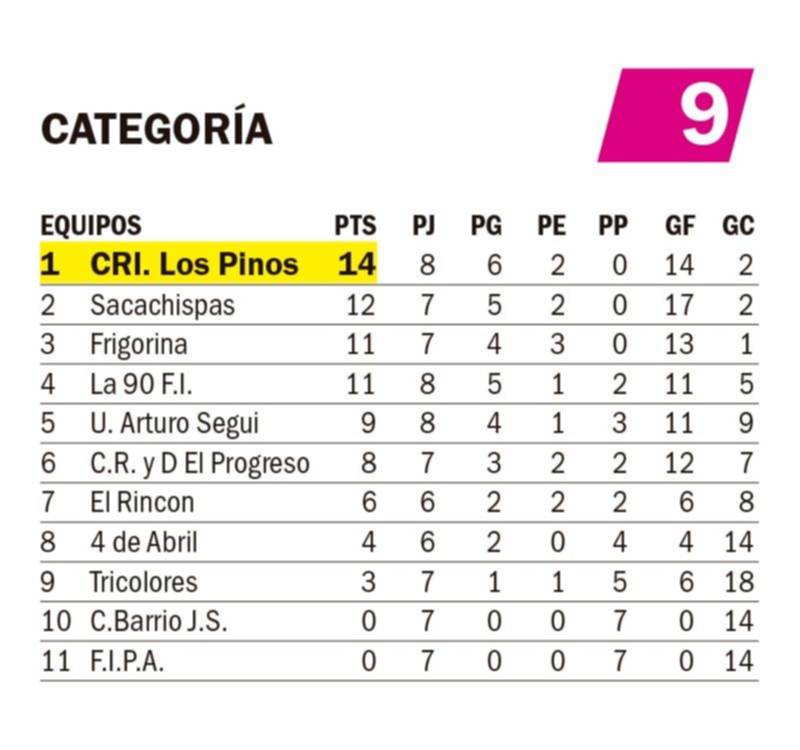The width and height of the screenshot is (800, 750).
Task: Click the 4 de Abril team name
Action: [x=144, y=542]
